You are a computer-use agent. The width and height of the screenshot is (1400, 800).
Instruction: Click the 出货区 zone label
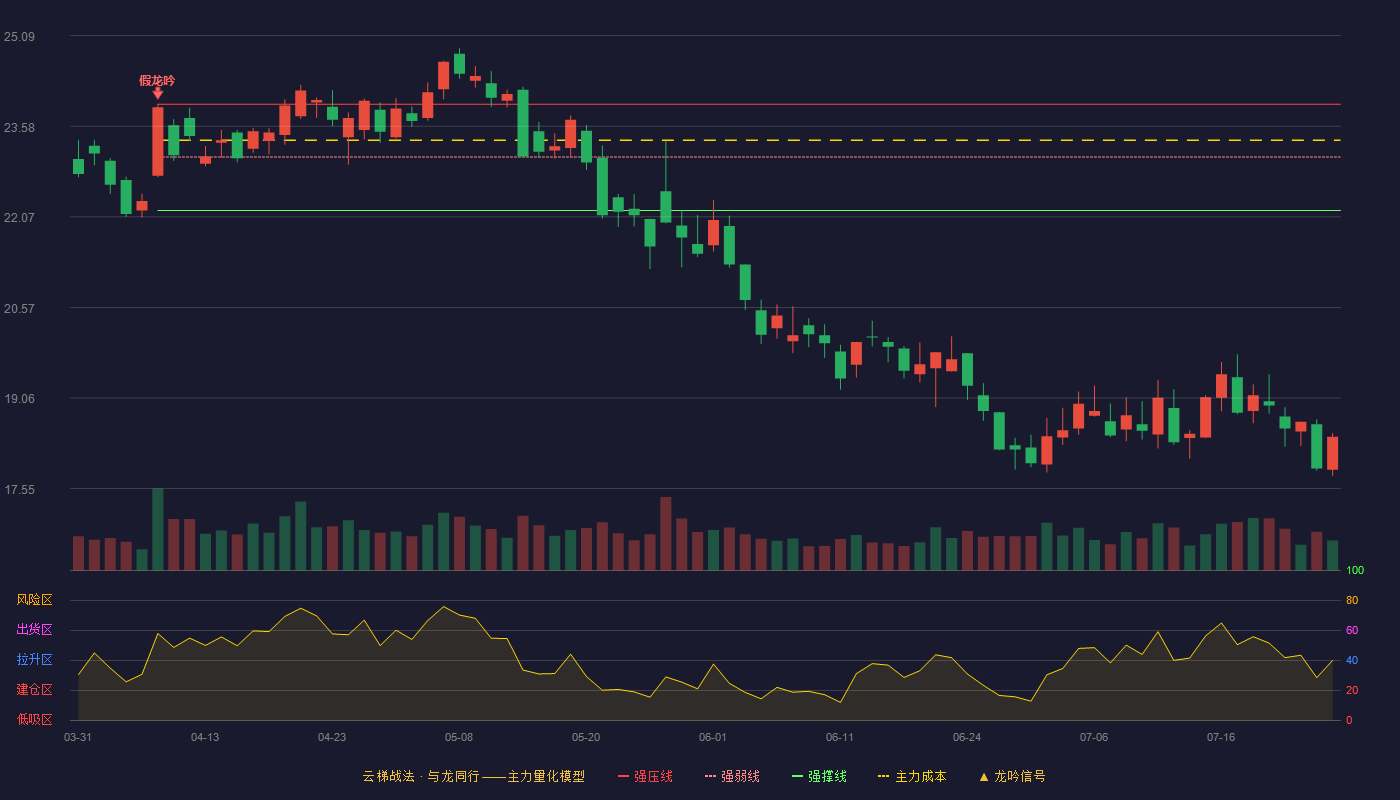[x=34, y=630]
